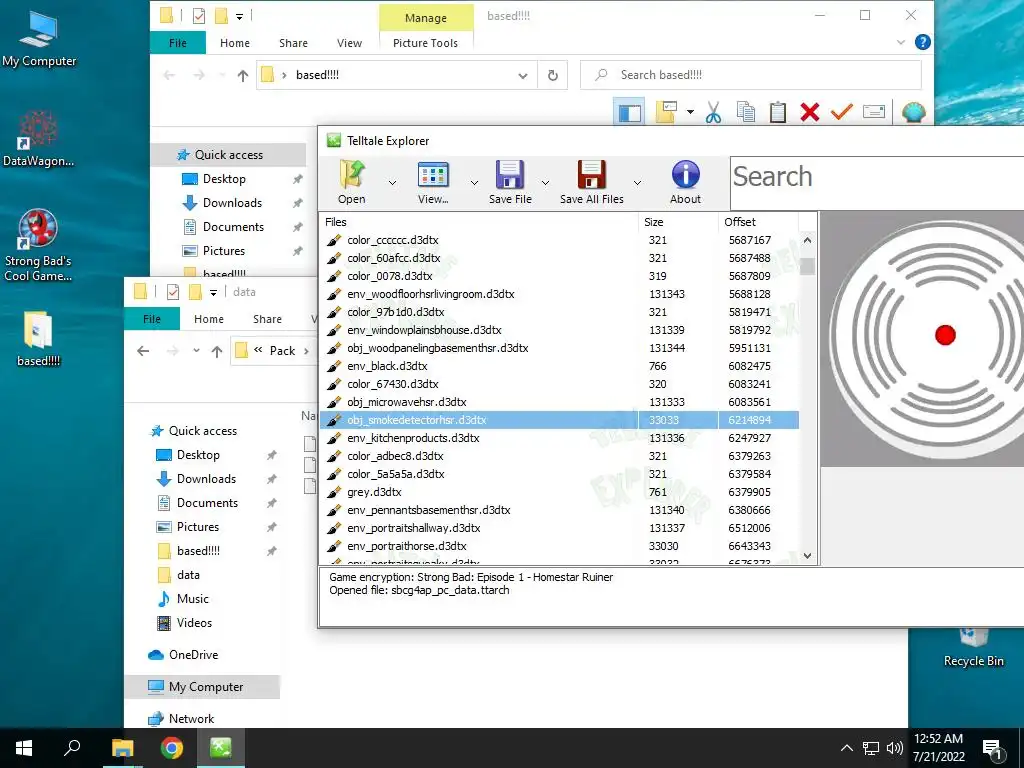Open the Recycle Bin desktop icon
This screenshot has height=768, width=1024.
point(973,647)
